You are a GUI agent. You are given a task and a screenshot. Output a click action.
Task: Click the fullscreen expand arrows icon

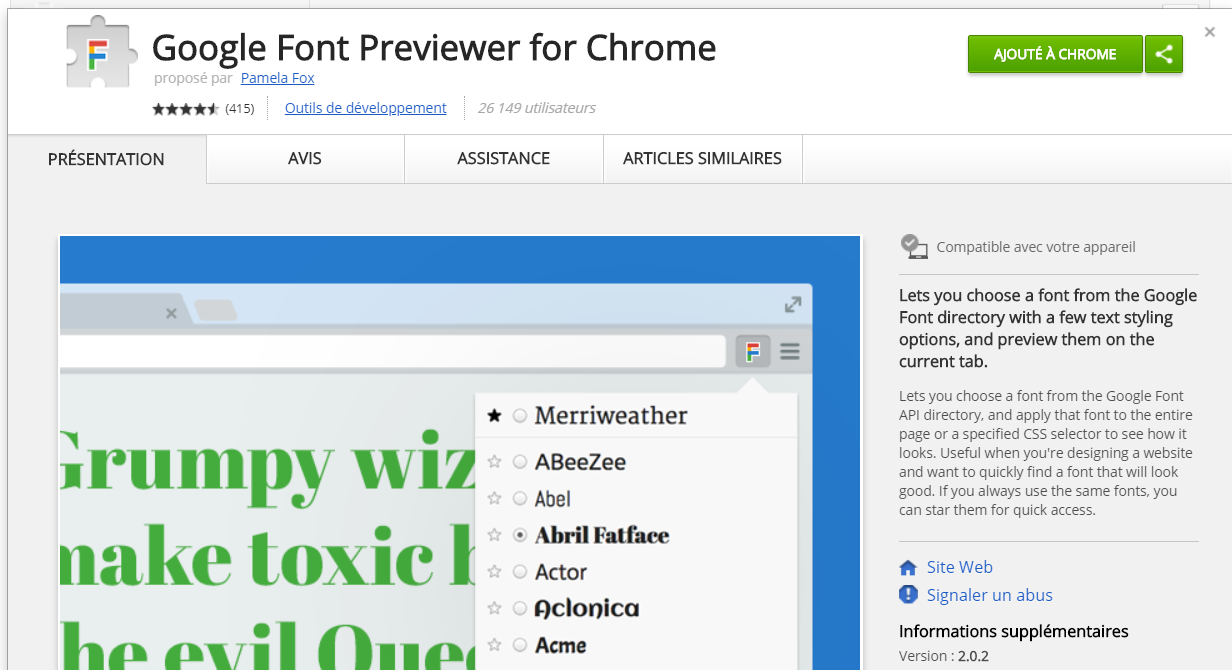(x=792, y=304)
